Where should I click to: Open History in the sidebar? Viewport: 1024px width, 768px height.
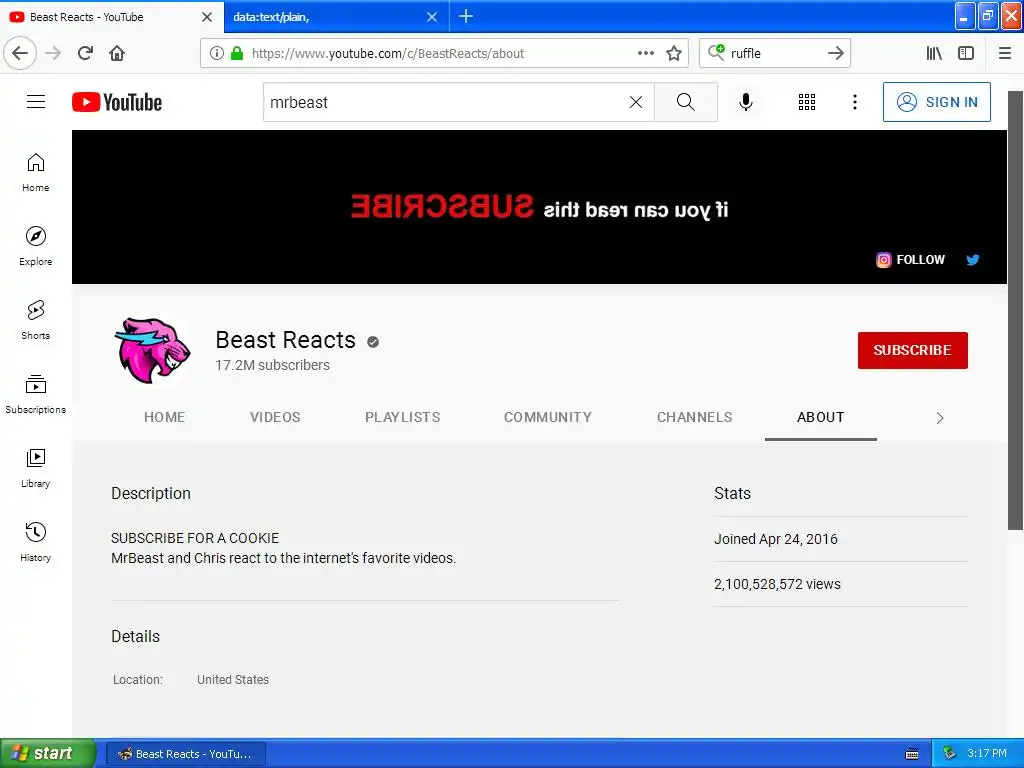(36, 542)
